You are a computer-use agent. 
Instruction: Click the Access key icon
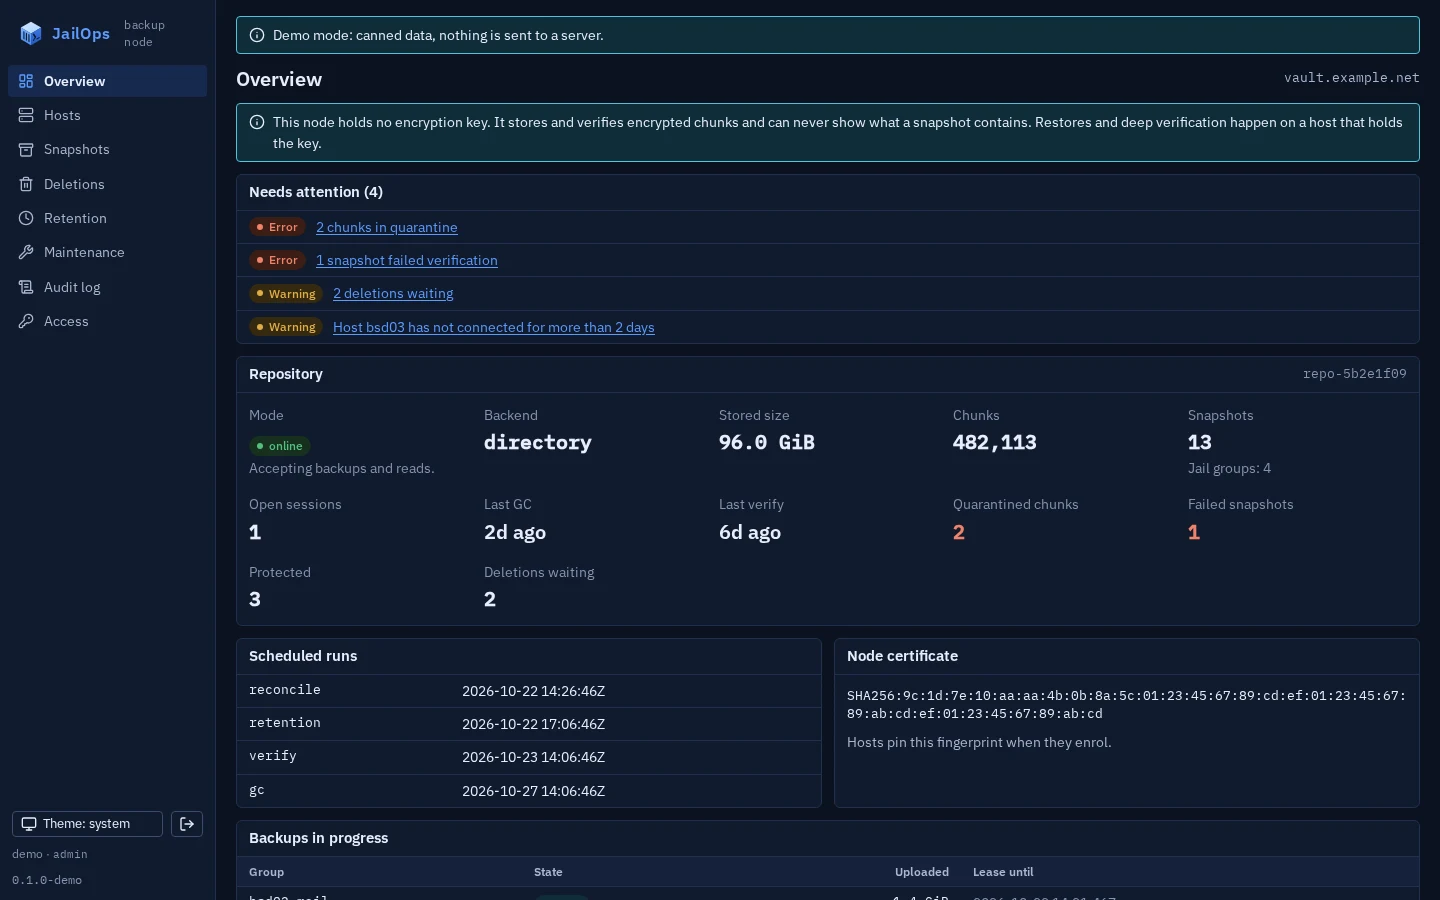tap(26, 321)
